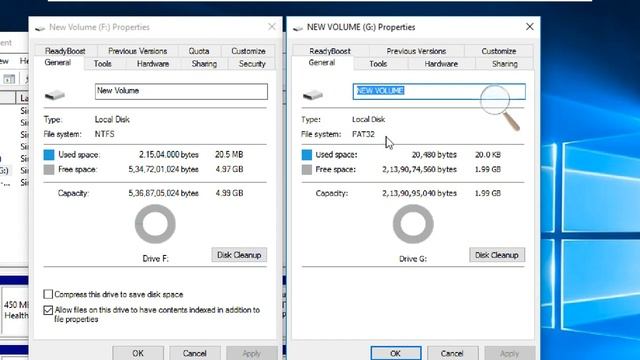Click the drive icon in G: Properties General tab
This screenshot has height=360, width=640.
pyautogui.click(x=313, y=95)
